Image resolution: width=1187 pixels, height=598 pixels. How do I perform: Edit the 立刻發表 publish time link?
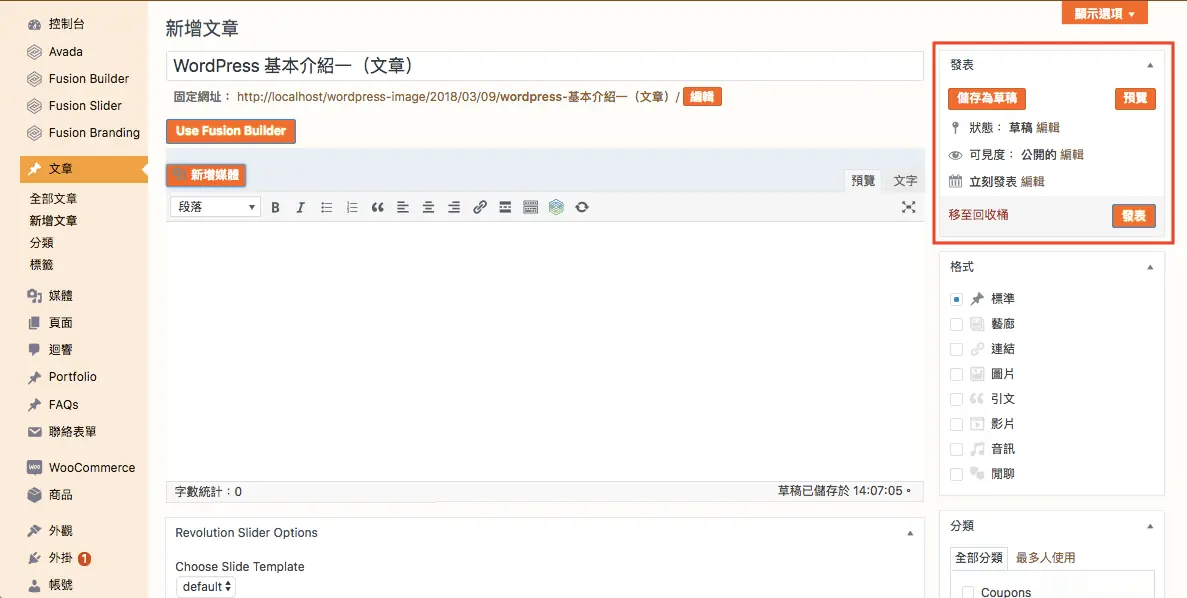(1033, 182)
